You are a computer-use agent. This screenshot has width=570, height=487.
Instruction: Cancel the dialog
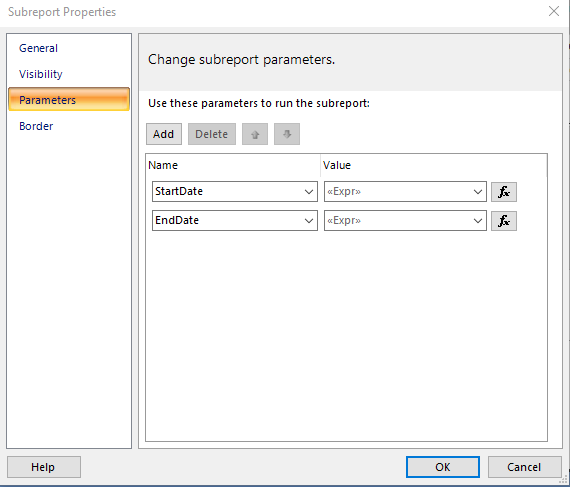click(x=524, y=467)
